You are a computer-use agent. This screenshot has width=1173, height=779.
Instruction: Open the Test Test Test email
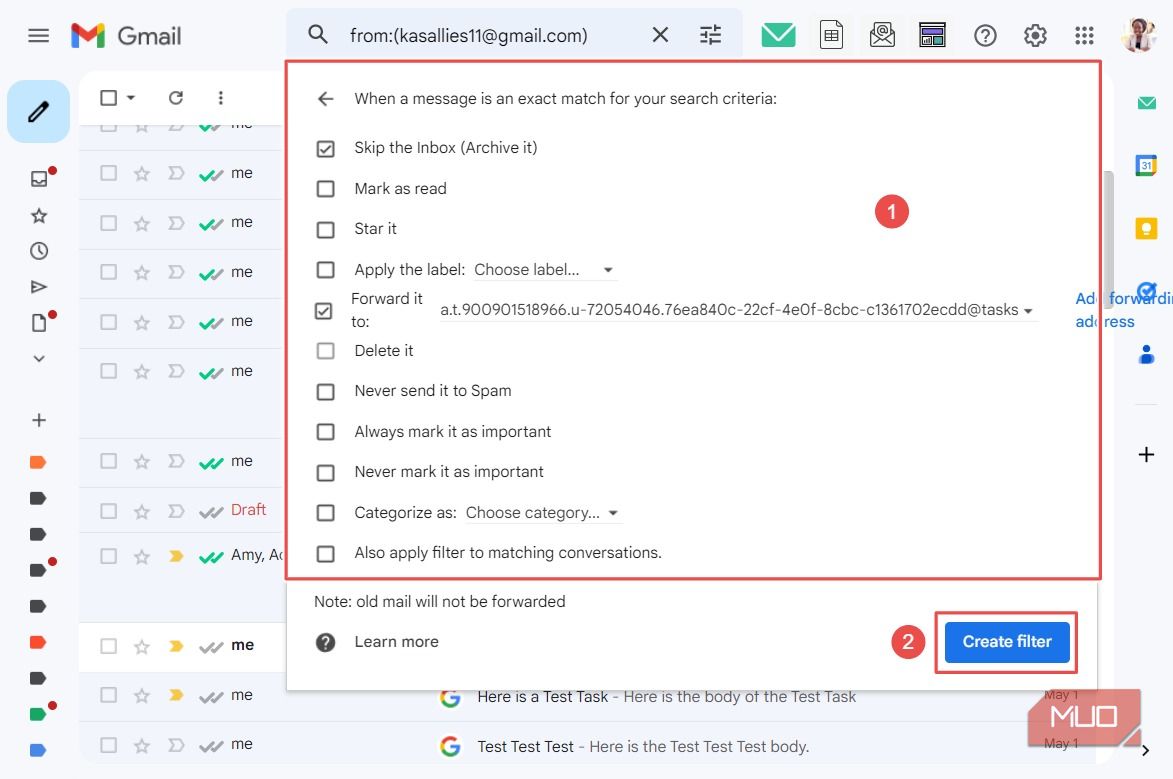tap(642, 746)
